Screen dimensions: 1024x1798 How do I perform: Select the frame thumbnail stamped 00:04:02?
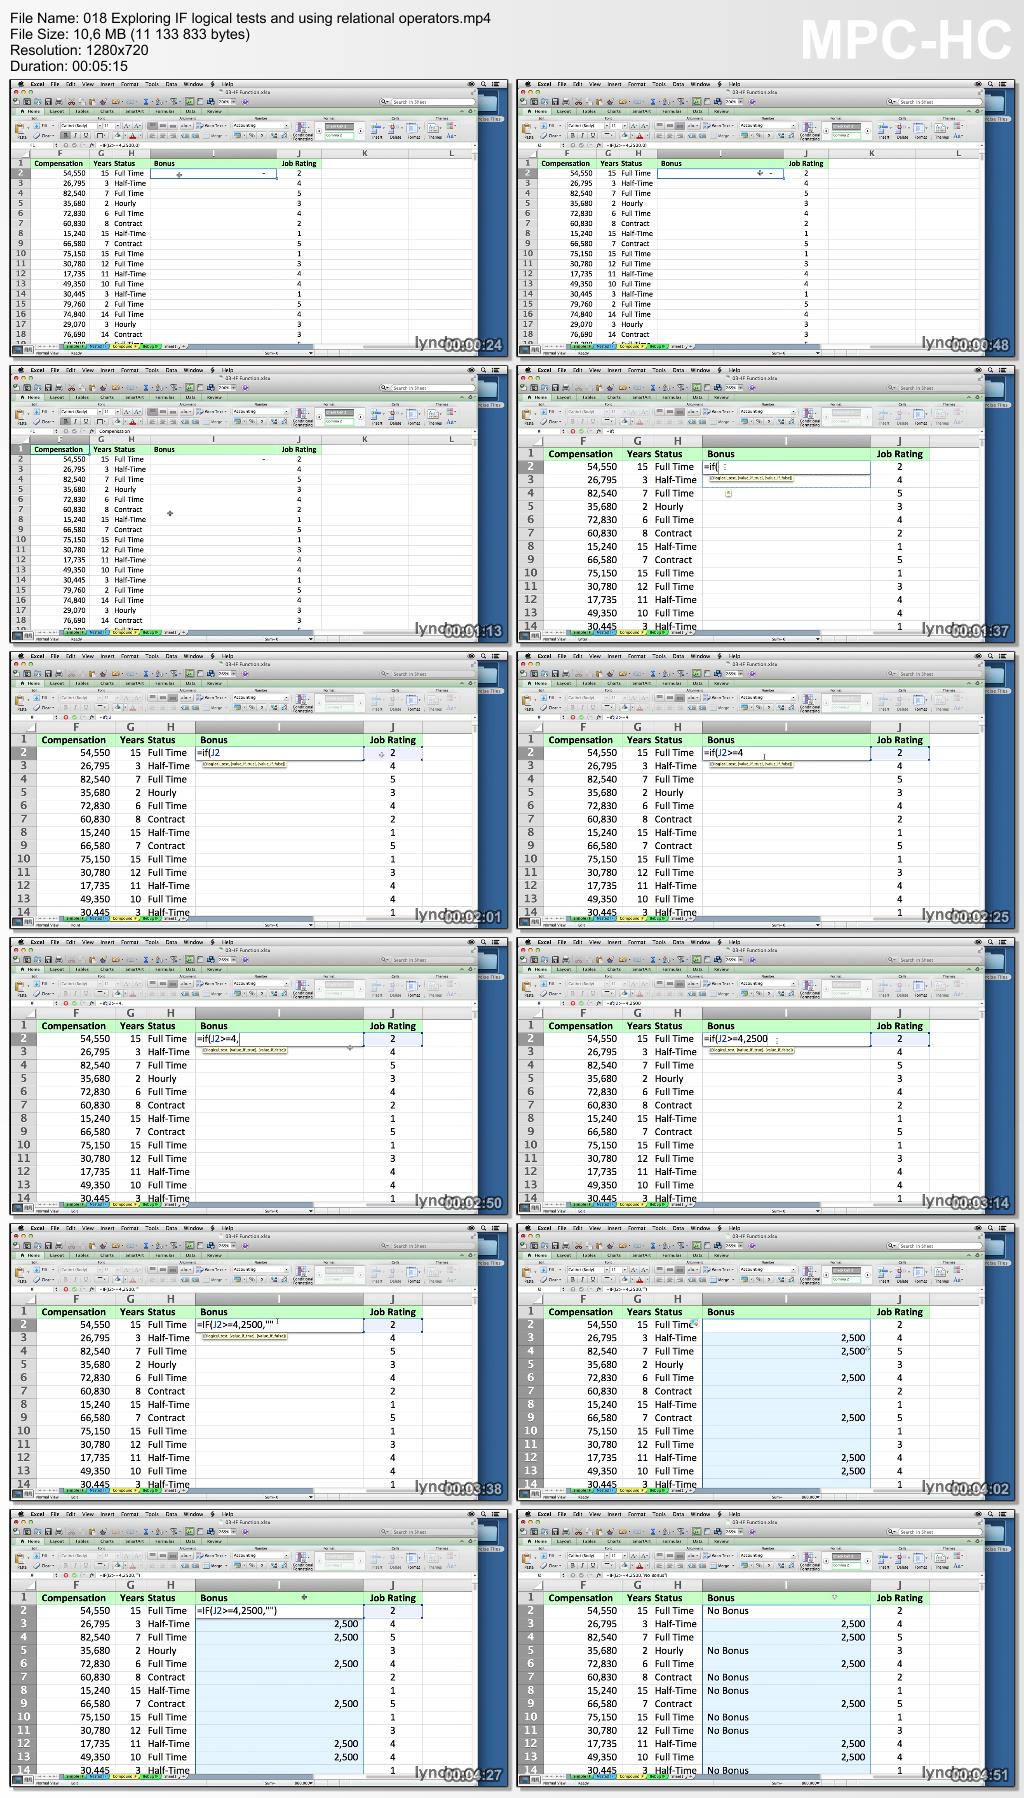pyautogui.click(x=766, y=1362)
